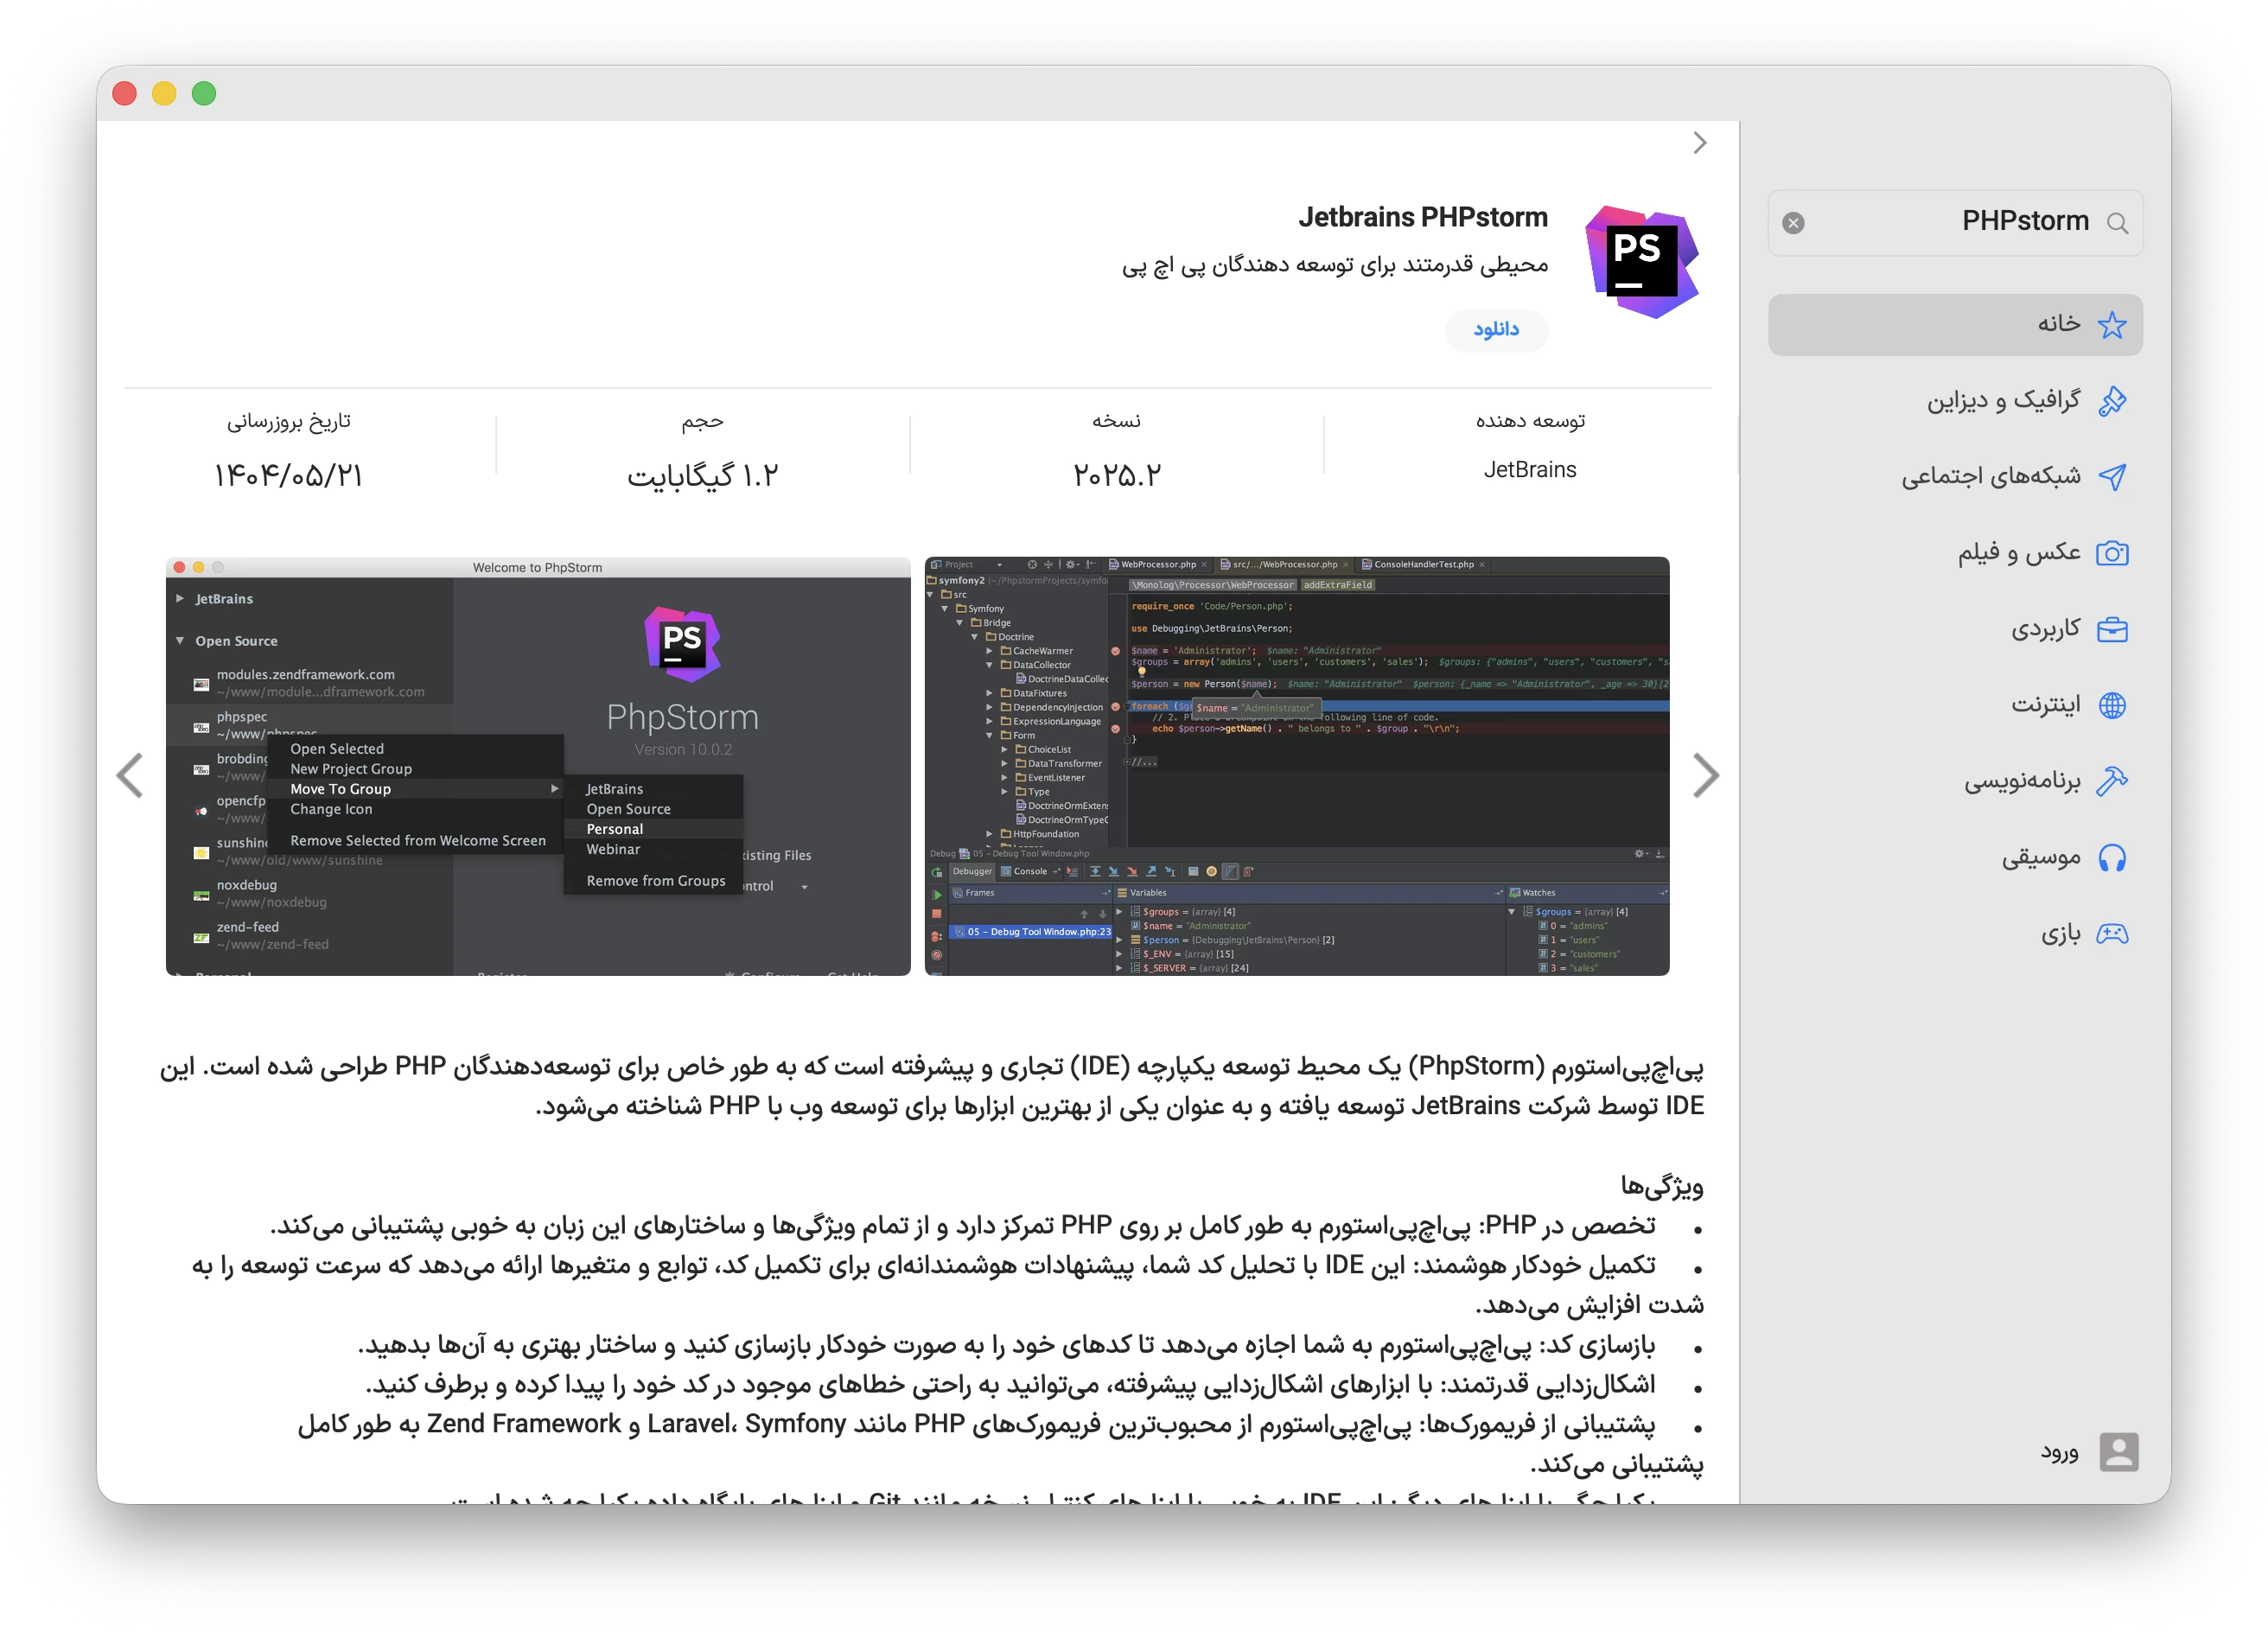This screenshot has height=1632, width=2268.
Task: Open the موسیقی headphones icon
Action: click(2113, 857)
